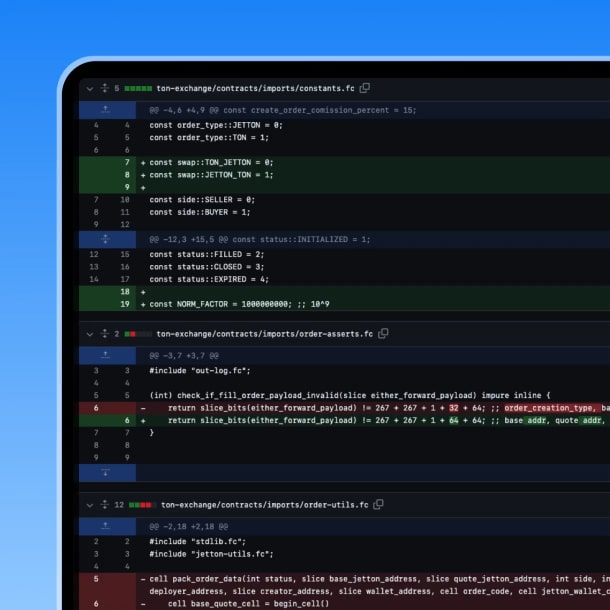
Task: Collapse the order-asserts.fc file diff
Action: 90,334
